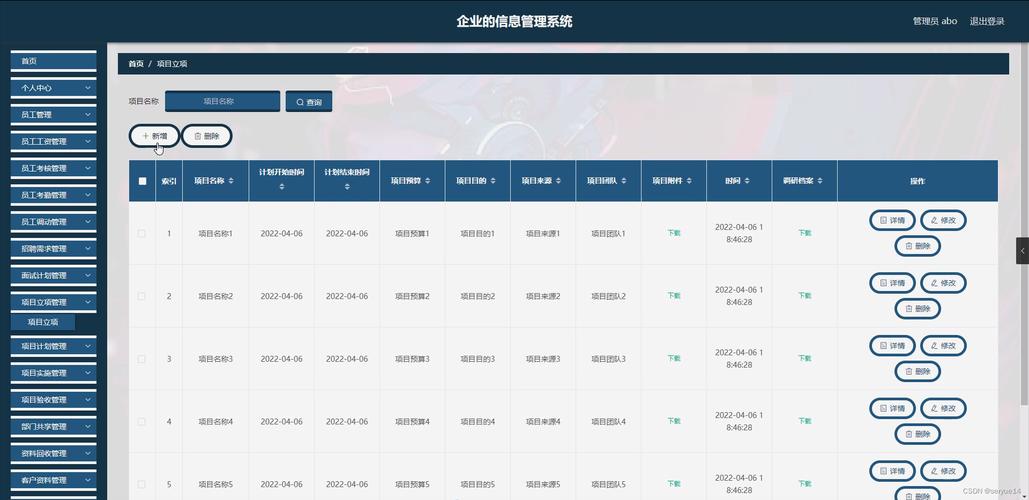The height and width of the screenshot is (500, 1029).
Task: Open 详情 for 项目名称2 row
Action: (892, 283)
